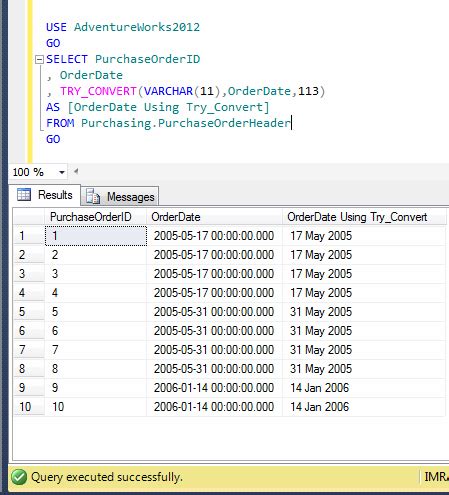Click OrderDate cell in row 1
The image size is (449, 495).
[x=214, y=236]
